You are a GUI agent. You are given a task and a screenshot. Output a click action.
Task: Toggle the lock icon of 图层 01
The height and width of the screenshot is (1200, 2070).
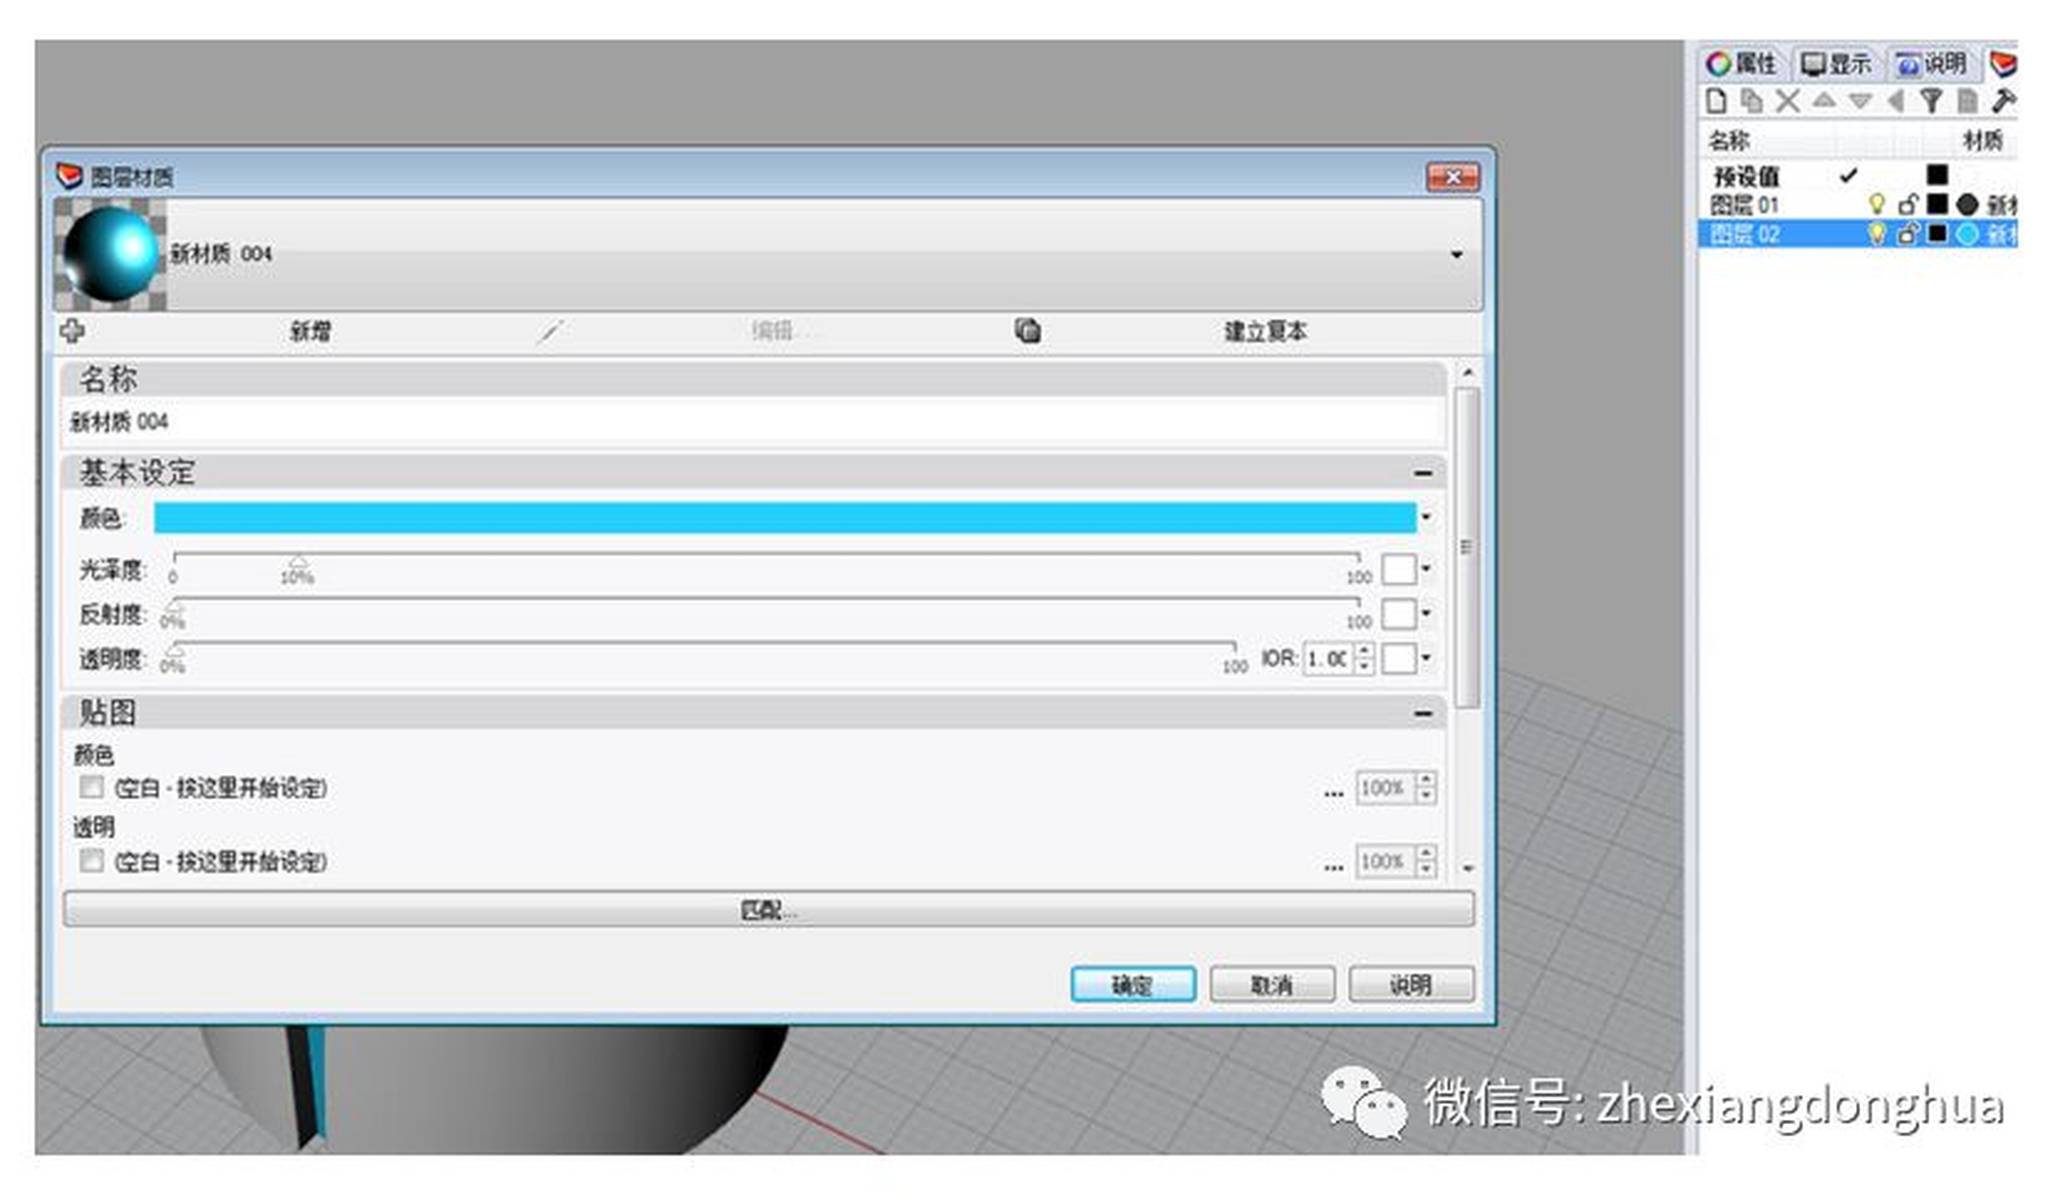pyautogui.click(x=1908, y=205)
